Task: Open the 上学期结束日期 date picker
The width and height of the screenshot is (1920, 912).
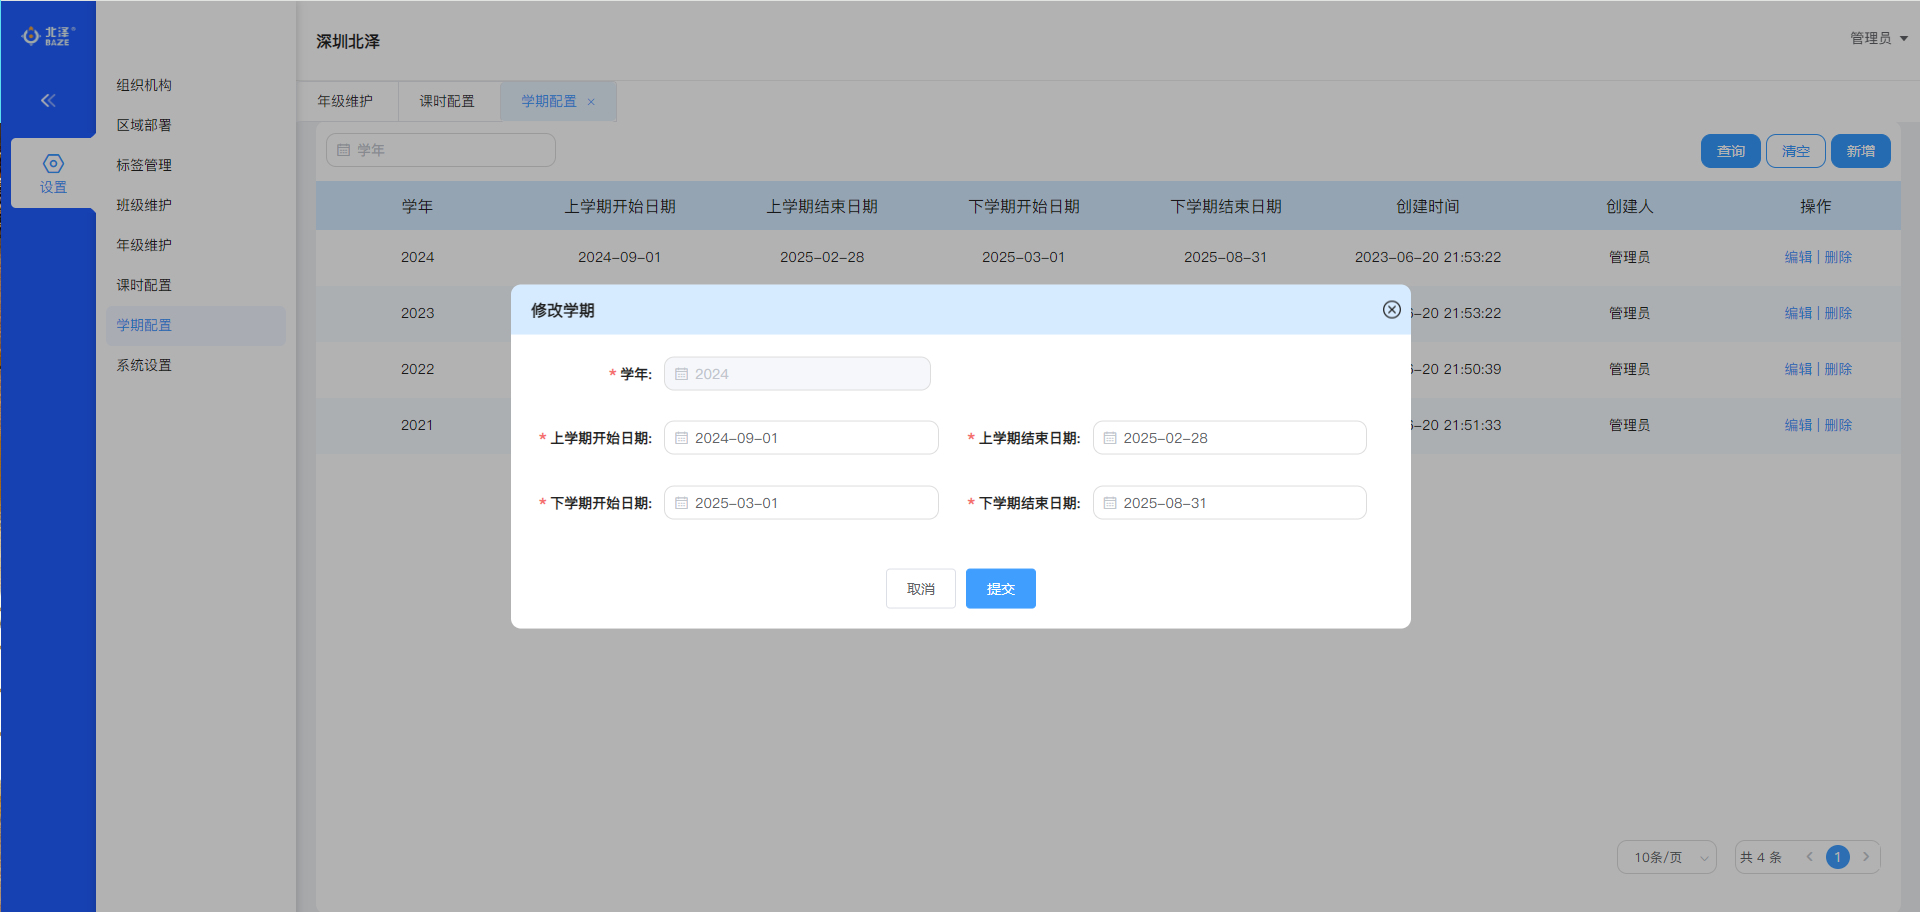Action: (1229, 438)
